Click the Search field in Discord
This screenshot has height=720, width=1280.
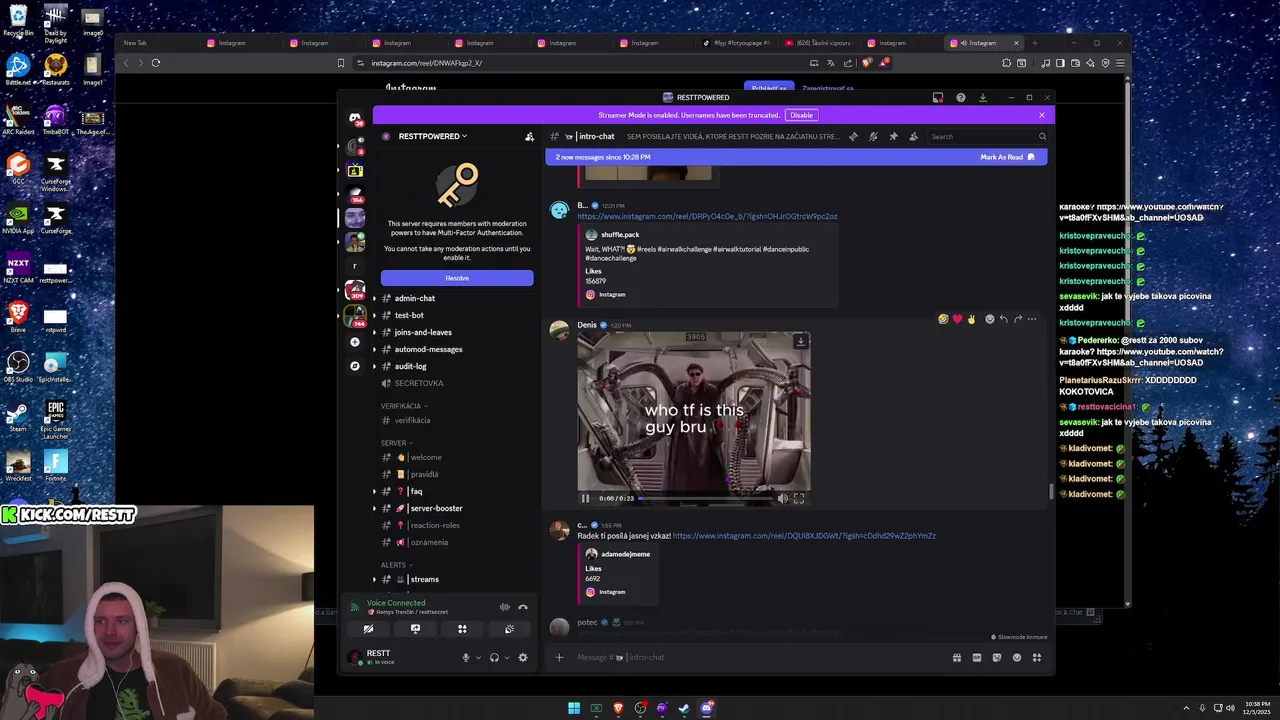987,136
